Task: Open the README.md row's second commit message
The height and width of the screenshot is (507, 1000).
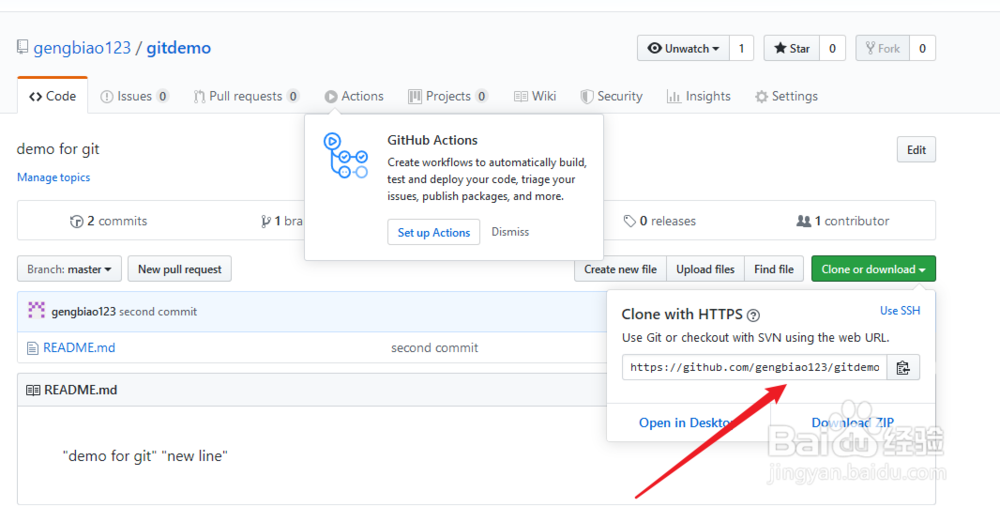Action: click(x=434, y=348)
